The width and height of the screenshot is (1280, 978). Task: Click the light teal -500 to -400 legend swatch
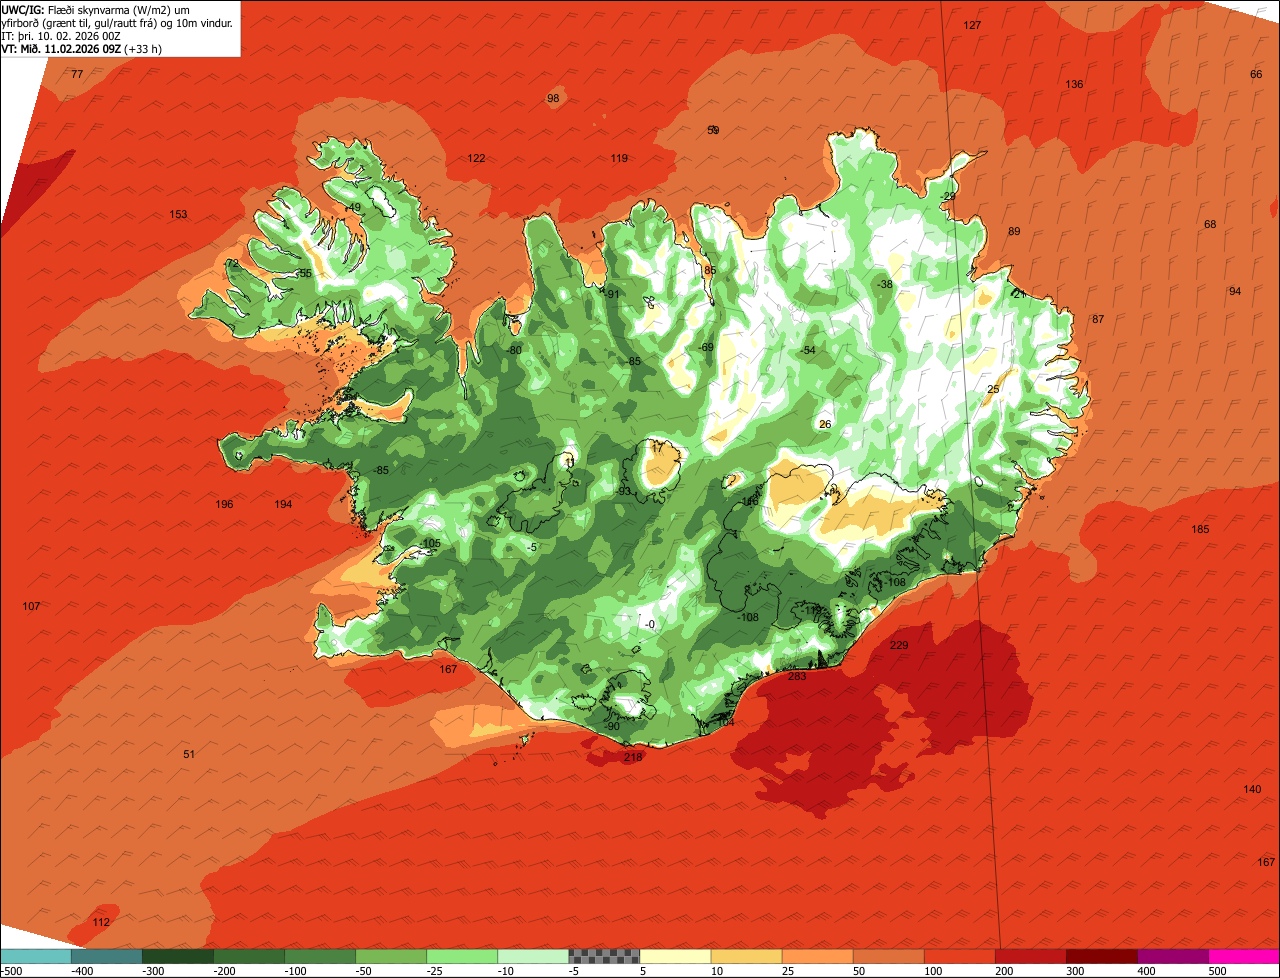click(x=36, y=956)
